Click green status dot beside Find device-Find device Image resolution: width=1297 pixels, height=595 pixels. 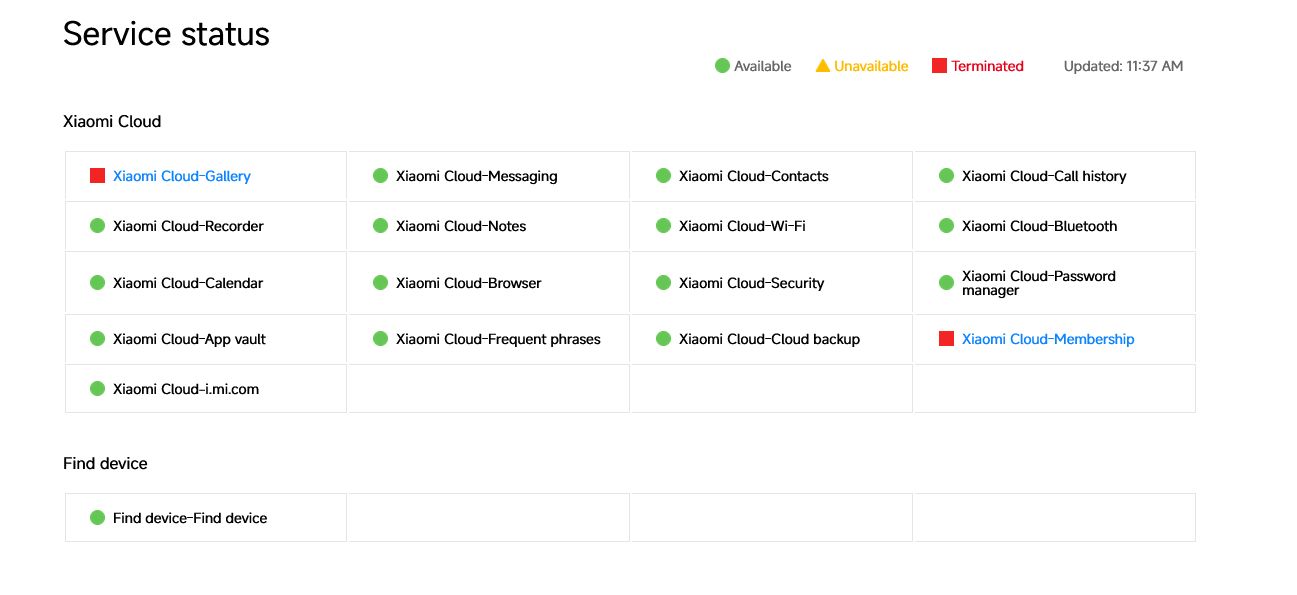coord(97,518)
